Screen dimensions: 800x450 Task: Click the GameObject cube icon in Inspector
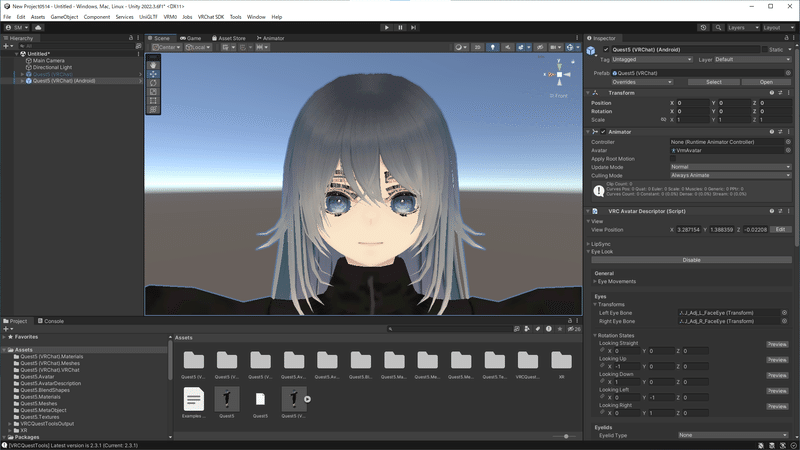coord(591,51)
